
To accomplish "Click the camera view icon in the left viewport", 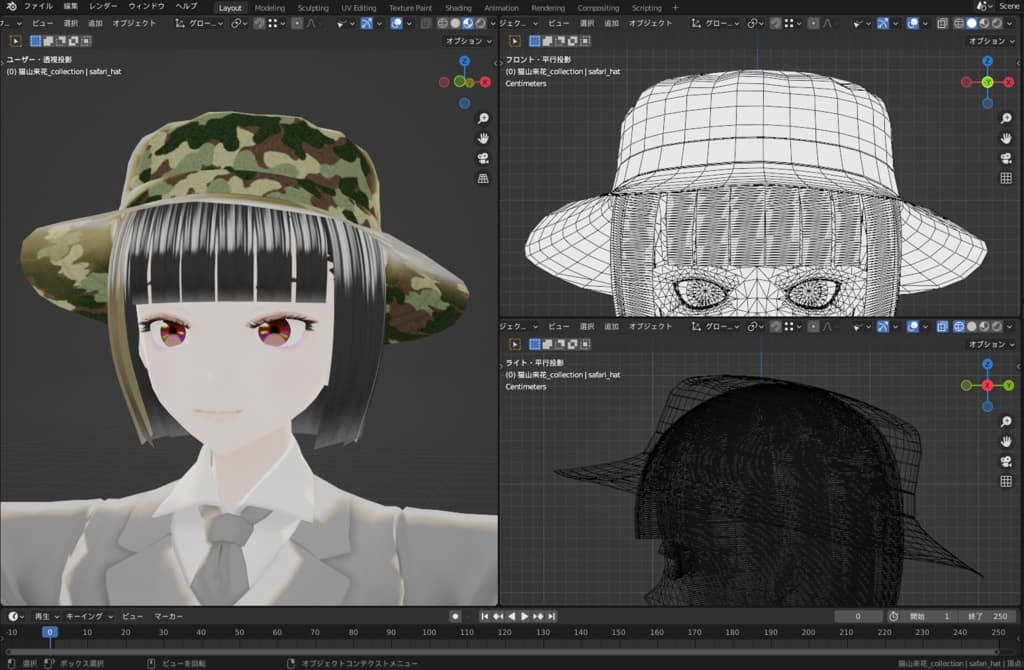I will click(x=483, y=158).
